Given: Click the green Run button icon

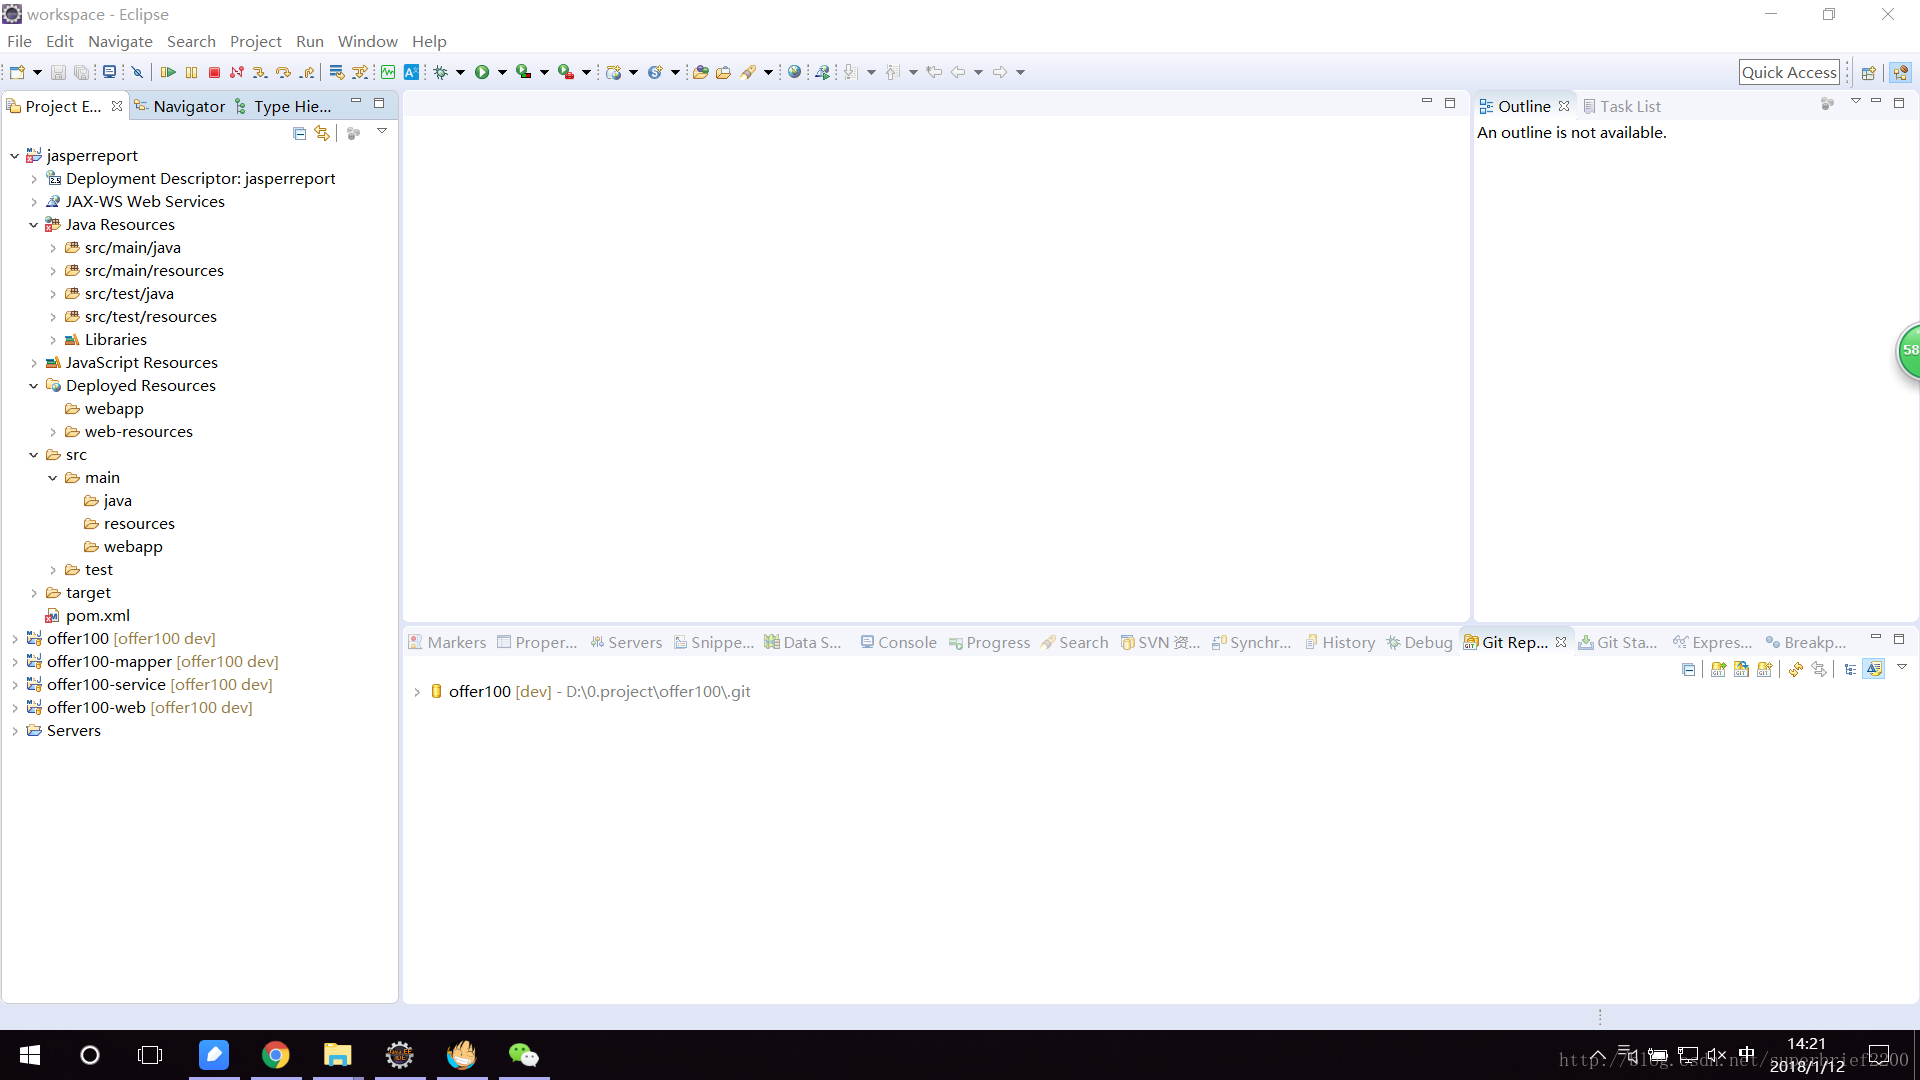Looking at the screenshot, I should 482,72.
